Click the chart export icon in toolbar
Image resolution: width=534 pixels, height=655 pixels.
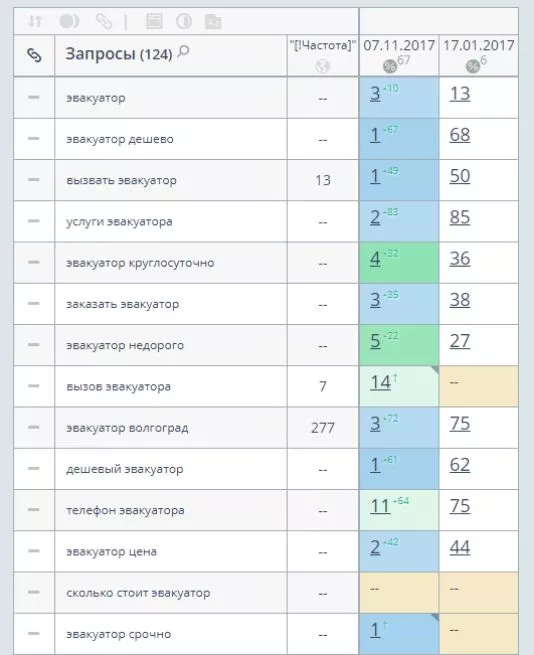213,21
